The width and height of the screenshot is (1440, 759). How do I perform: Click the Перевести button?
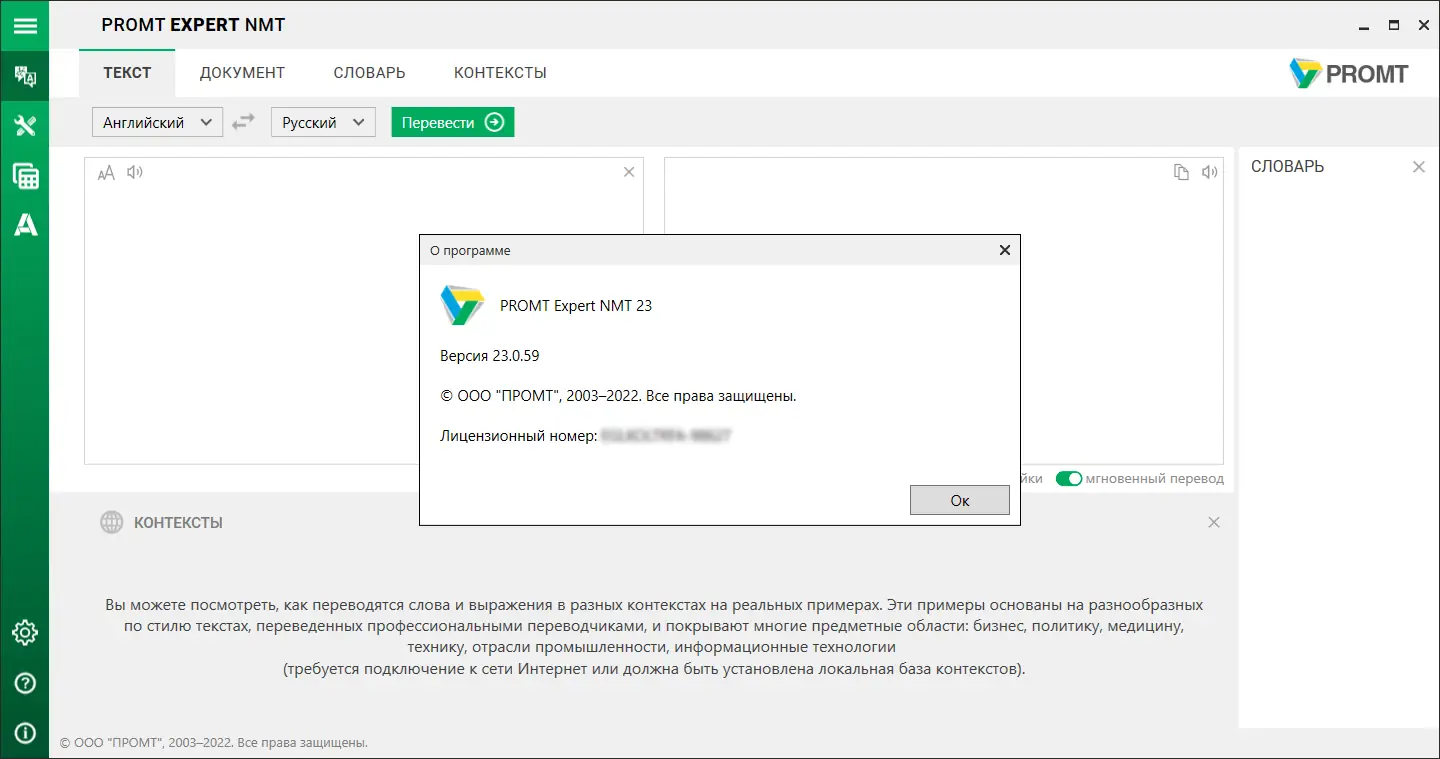(x=452, y=122)
